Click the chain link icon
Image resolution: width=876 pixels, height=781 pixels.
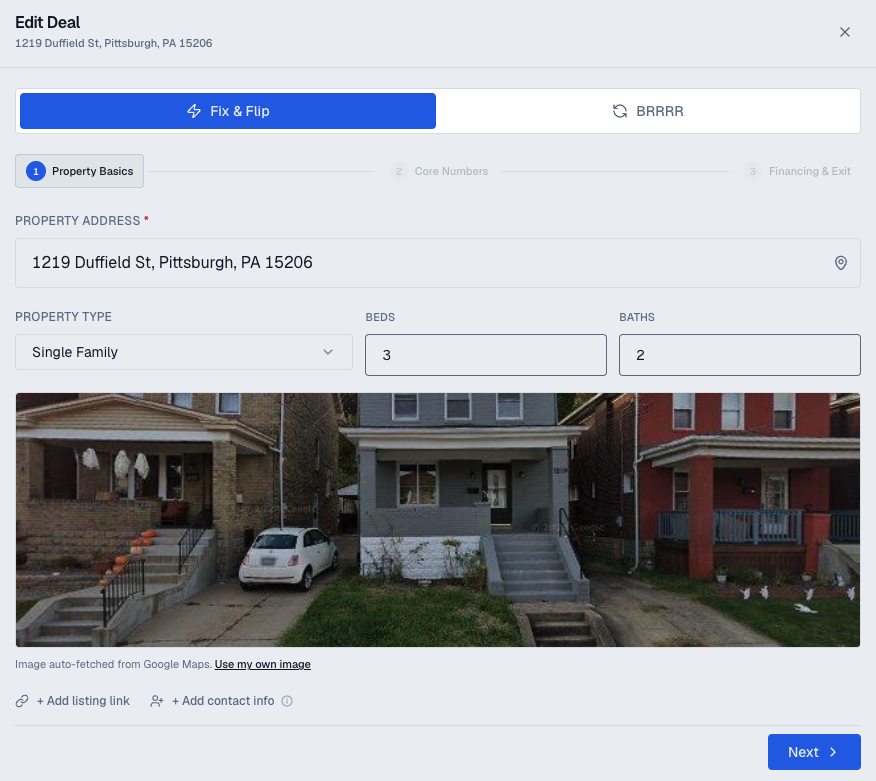(22, 701)
